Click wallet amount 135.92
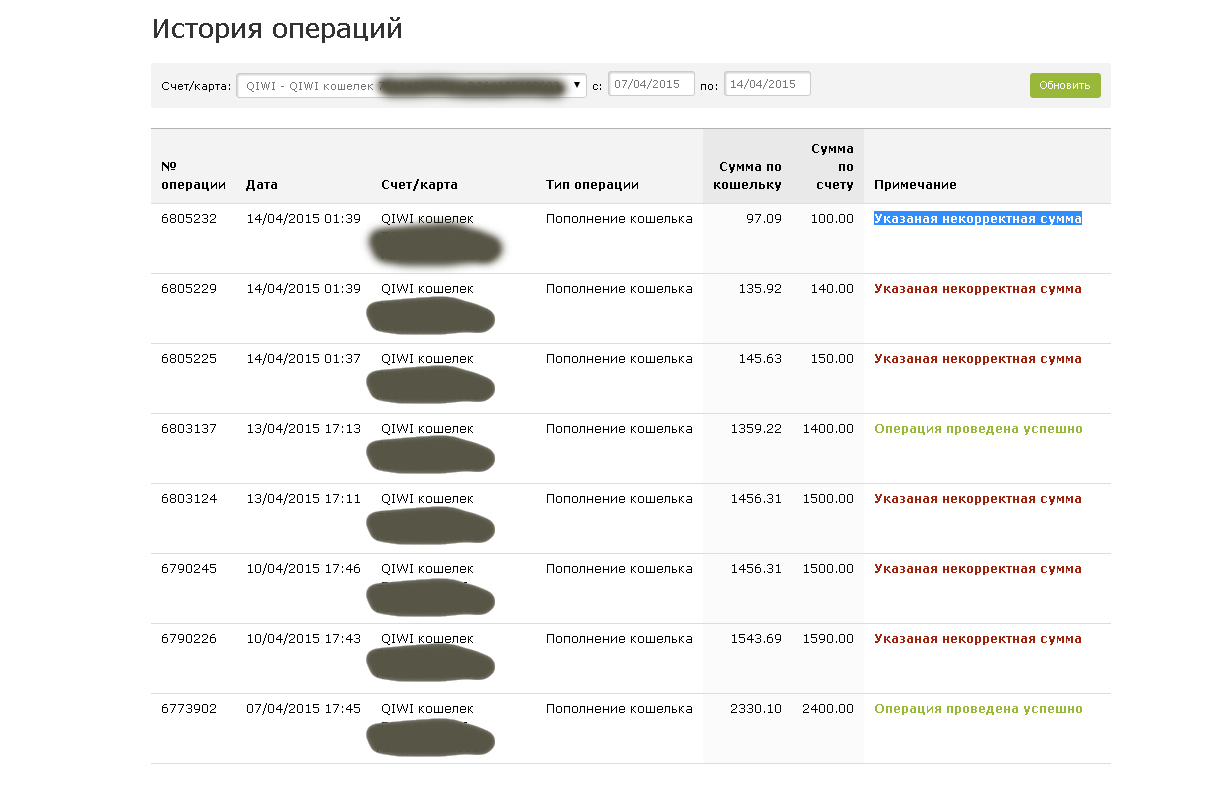Viewport: 1206px width, 788px height. click(760, 288)
